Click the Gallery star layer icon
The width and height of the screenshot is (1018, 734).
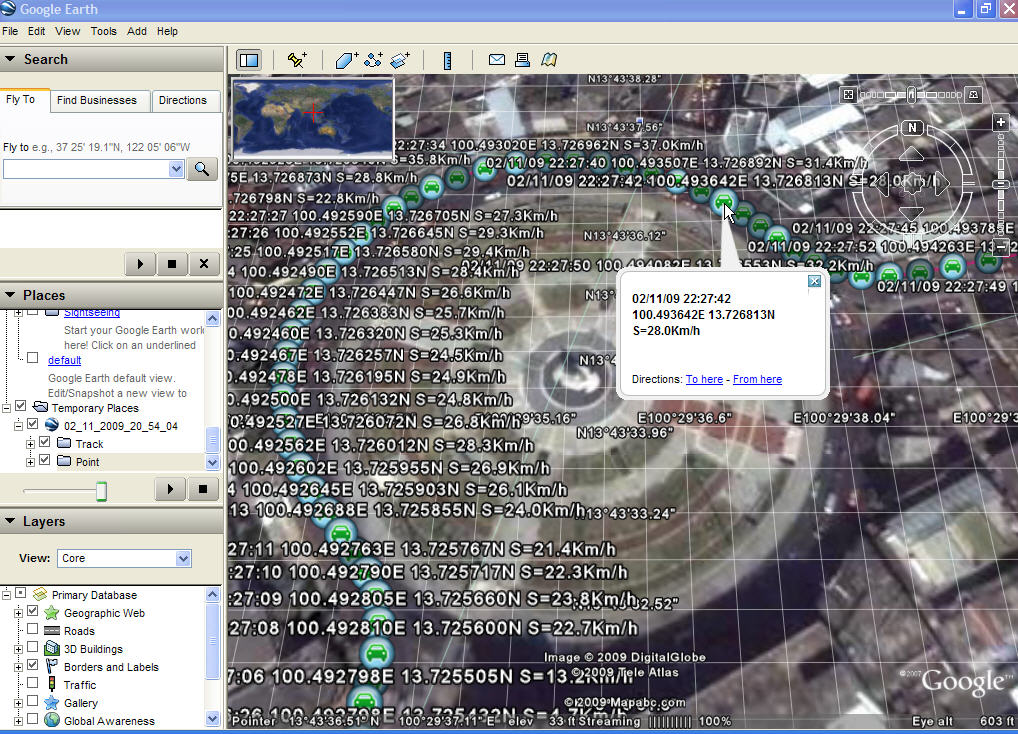(x=52, y=702)
